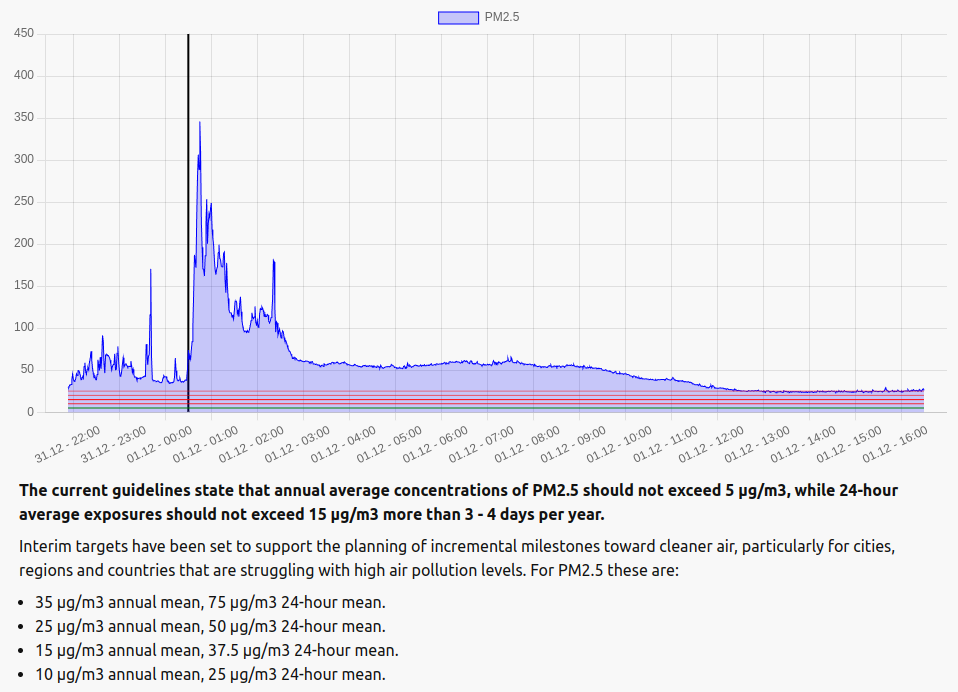Image resolution: width=958 pixels, height=692 pixels.
Task: Click the 01.12 - 13:00 x-axis label
Action: click(x=757, y=444)
